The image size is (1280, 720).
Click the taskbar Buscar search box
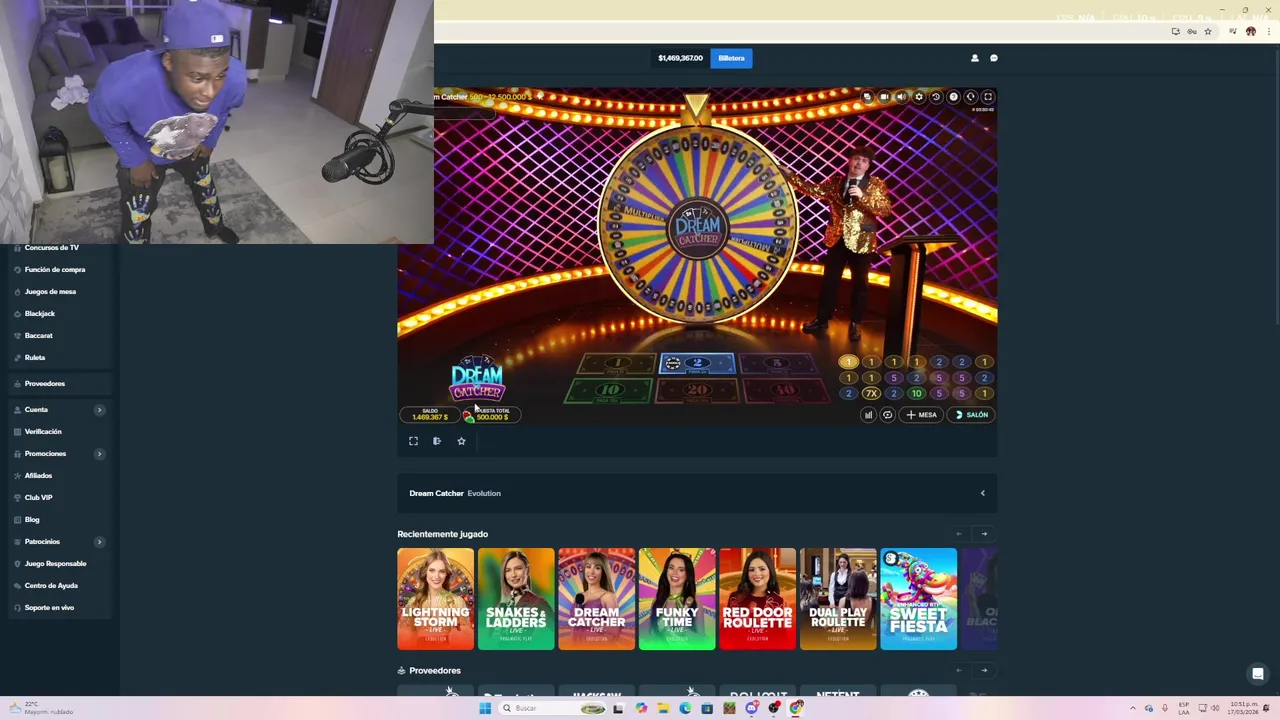(552, 708)
